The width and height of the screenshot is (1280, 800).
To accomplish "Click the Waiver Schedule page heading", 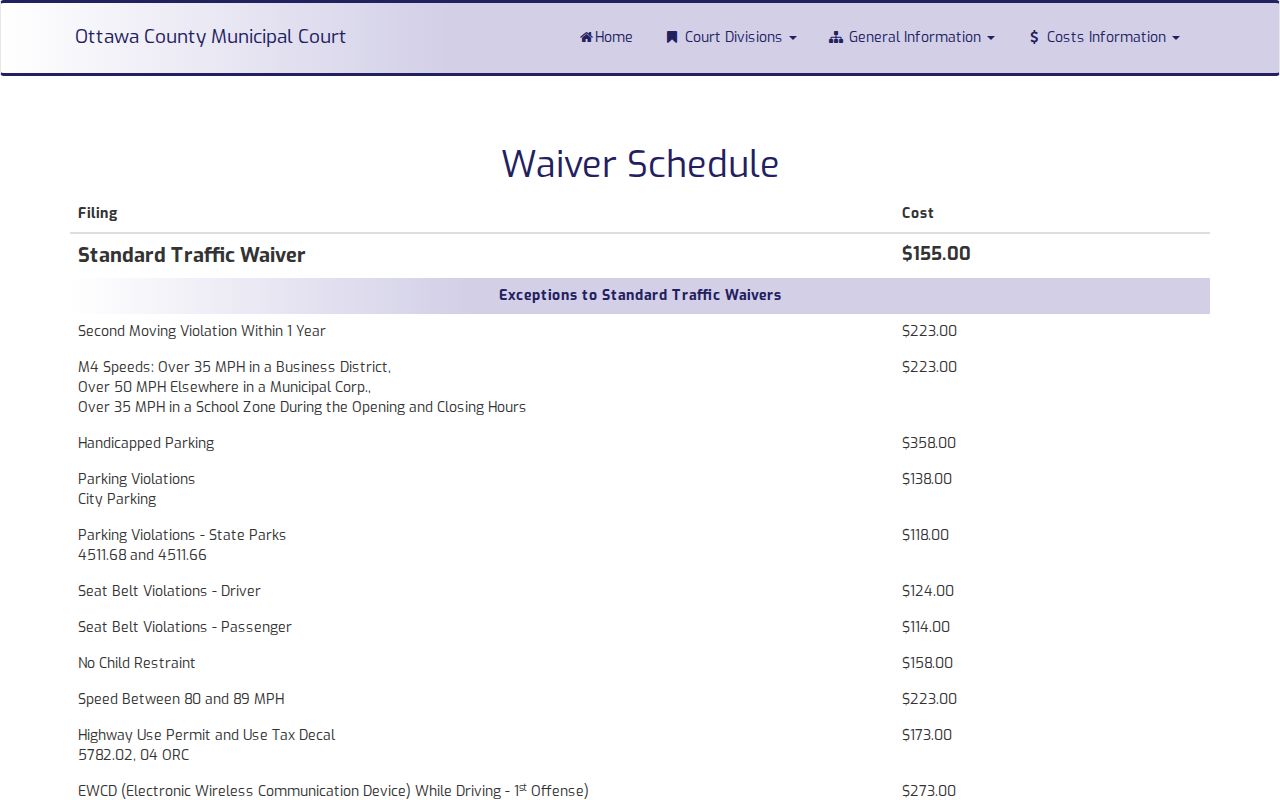I will coord(640,164).
